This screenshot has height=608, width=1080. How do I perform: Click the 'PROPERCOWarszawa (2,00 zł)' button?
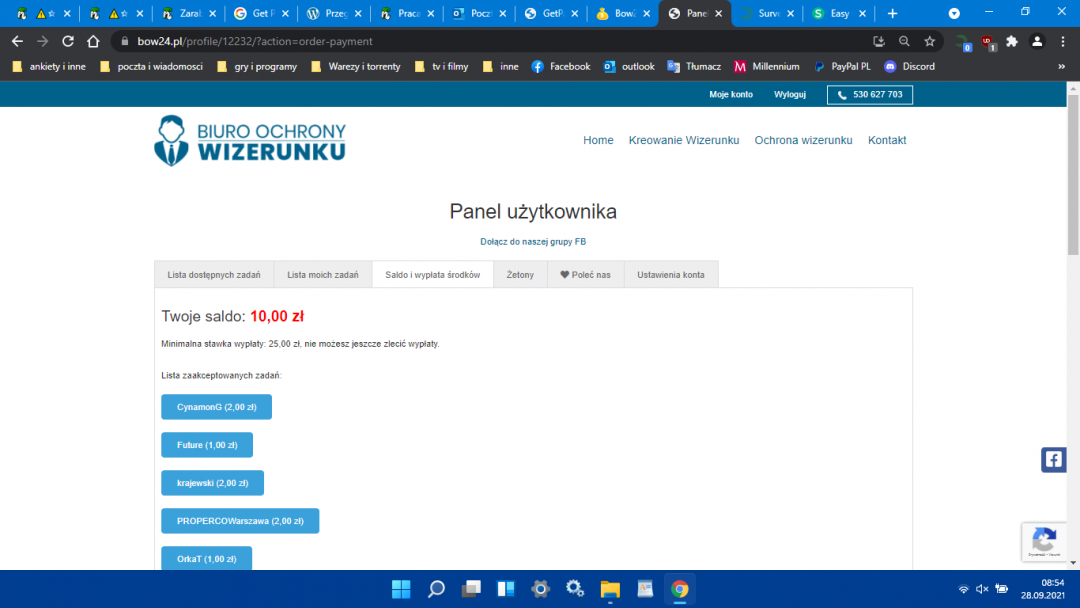pyautogui.click(x=240, y=521)
